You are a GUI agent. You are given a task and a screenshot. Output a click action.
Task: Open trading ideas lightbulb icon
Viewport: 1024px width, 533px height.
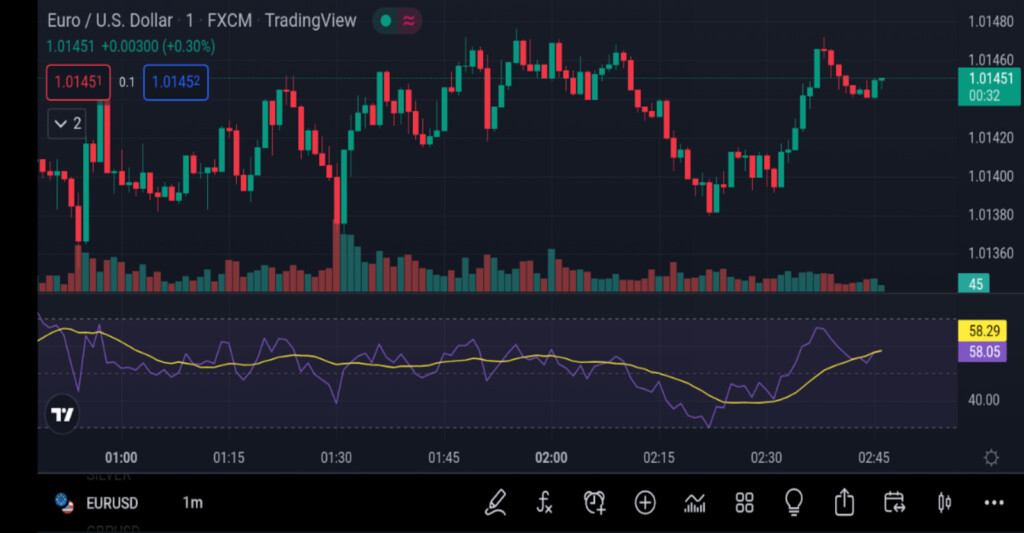click(x=794, y=502)
